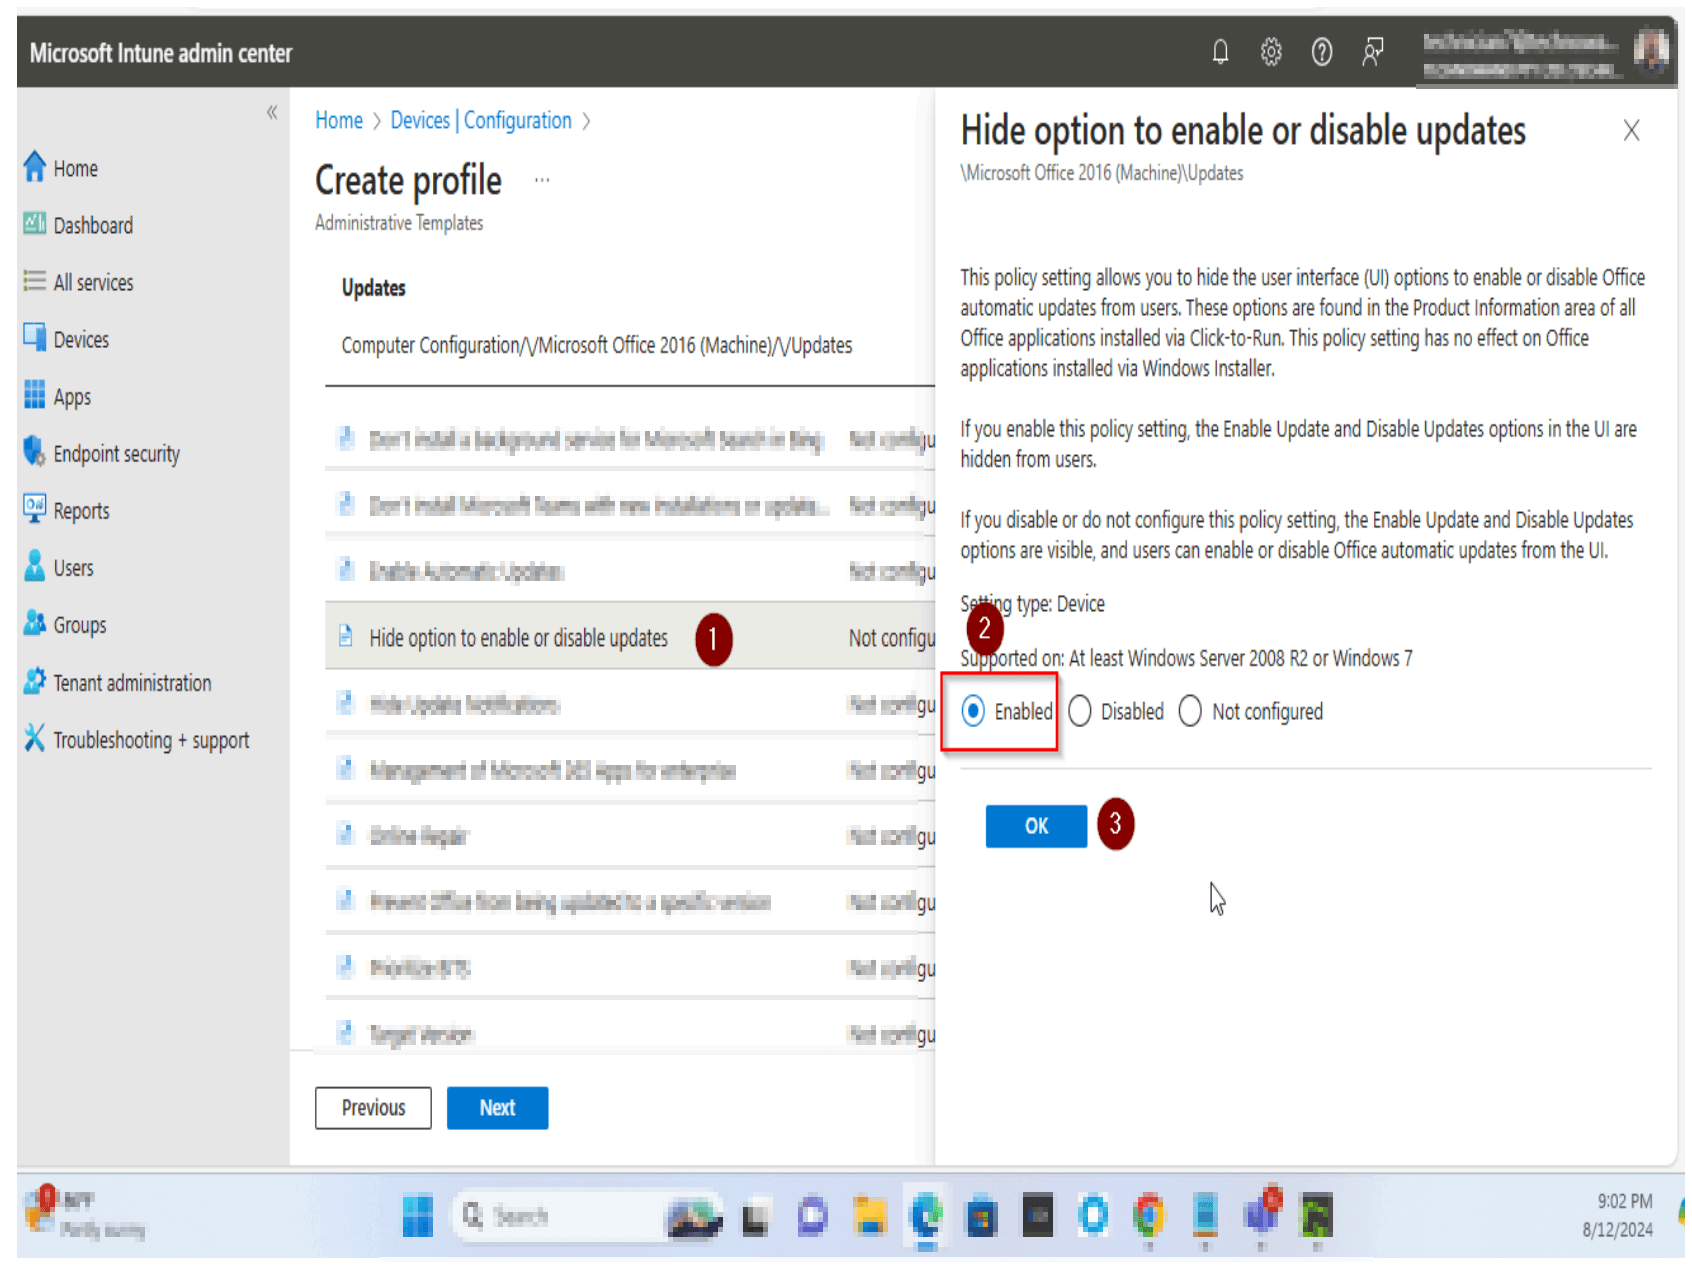Click the Groups people icon

(35, 623)
